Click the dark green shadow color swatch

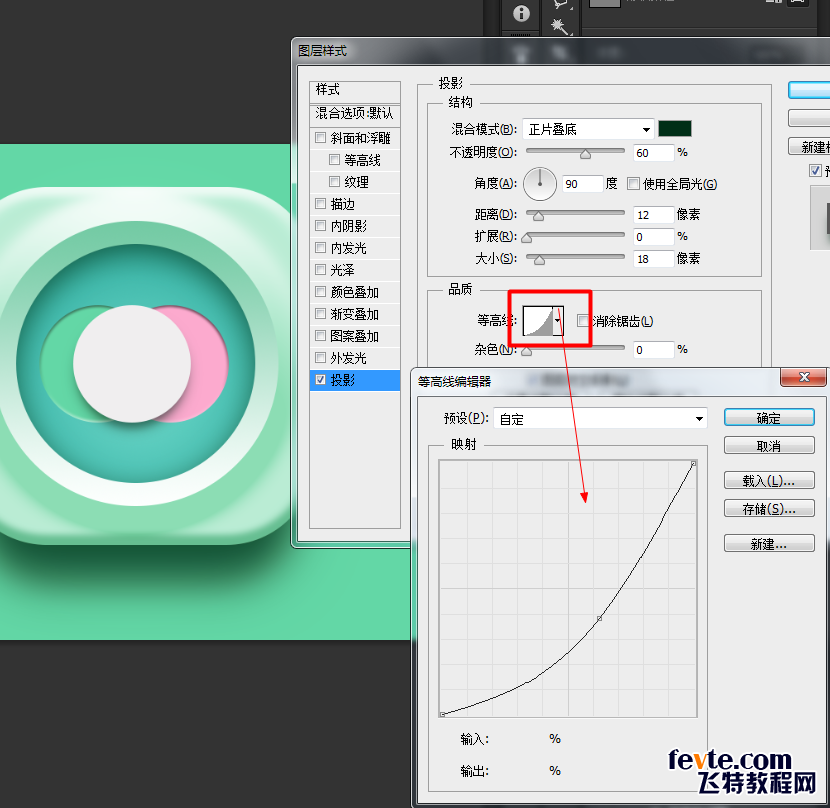click(x=674, y=129)
